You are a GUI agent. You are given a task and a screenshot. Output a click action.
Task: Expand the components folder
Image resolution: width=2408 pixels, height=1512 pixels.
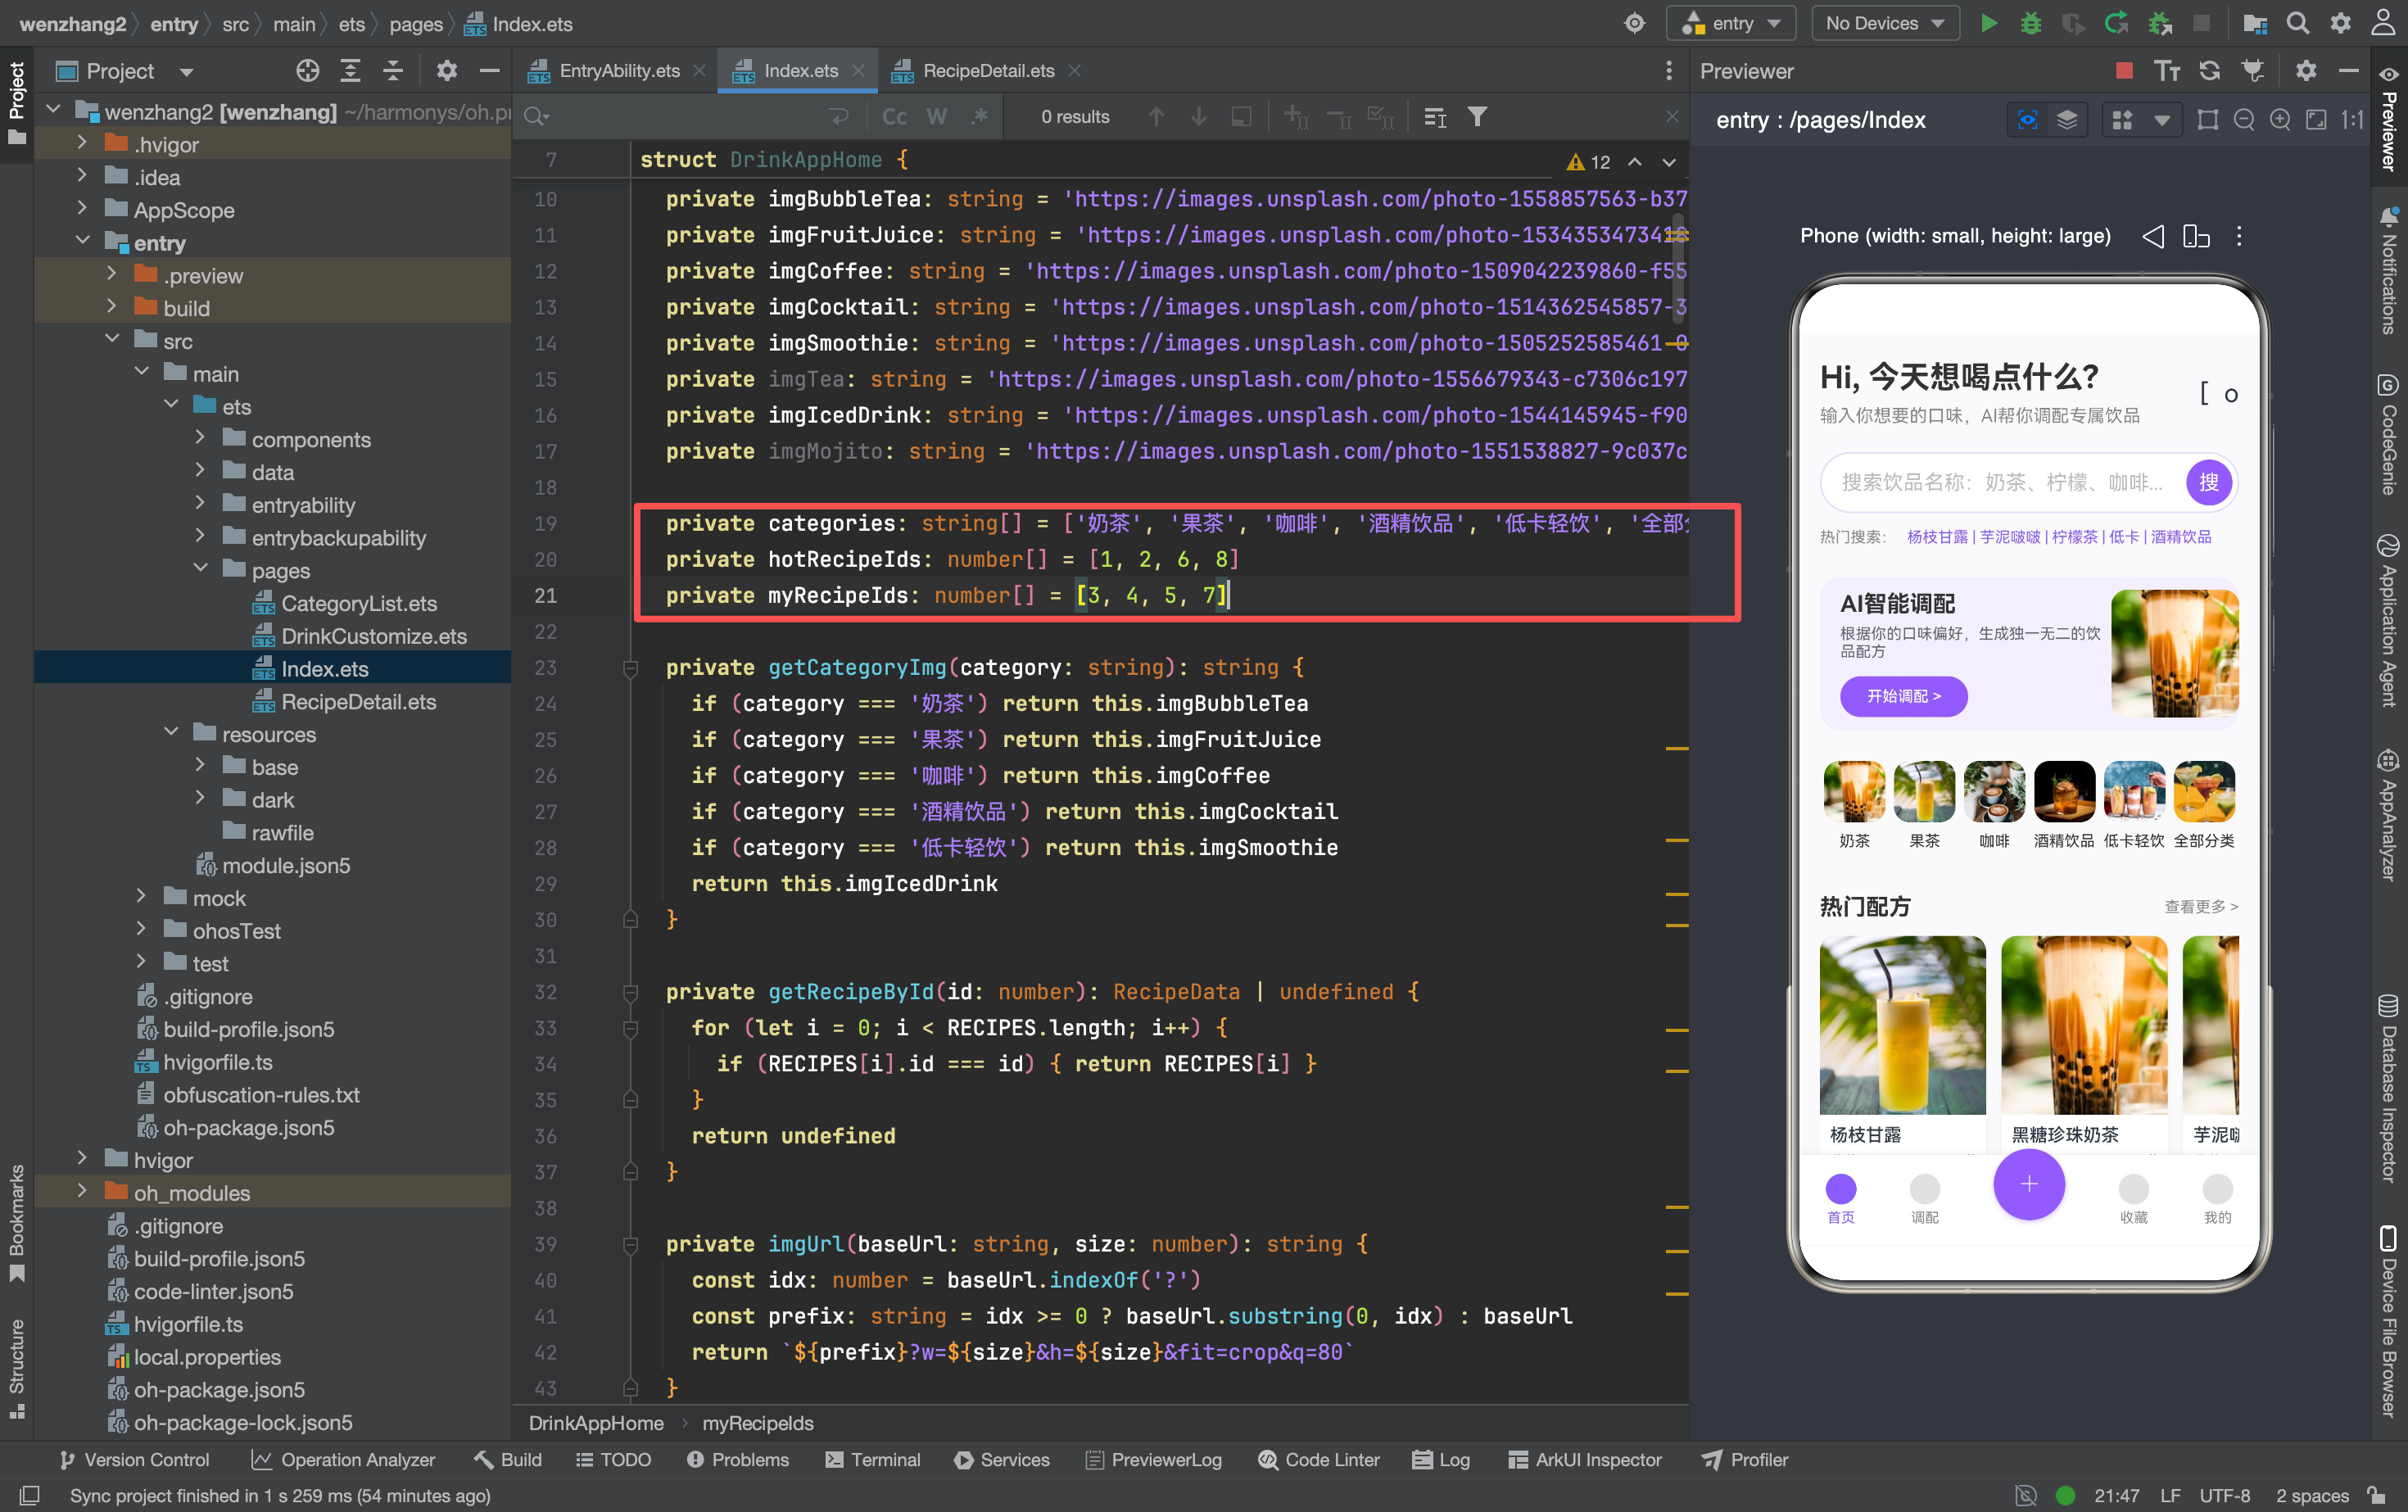click(200, 438)
